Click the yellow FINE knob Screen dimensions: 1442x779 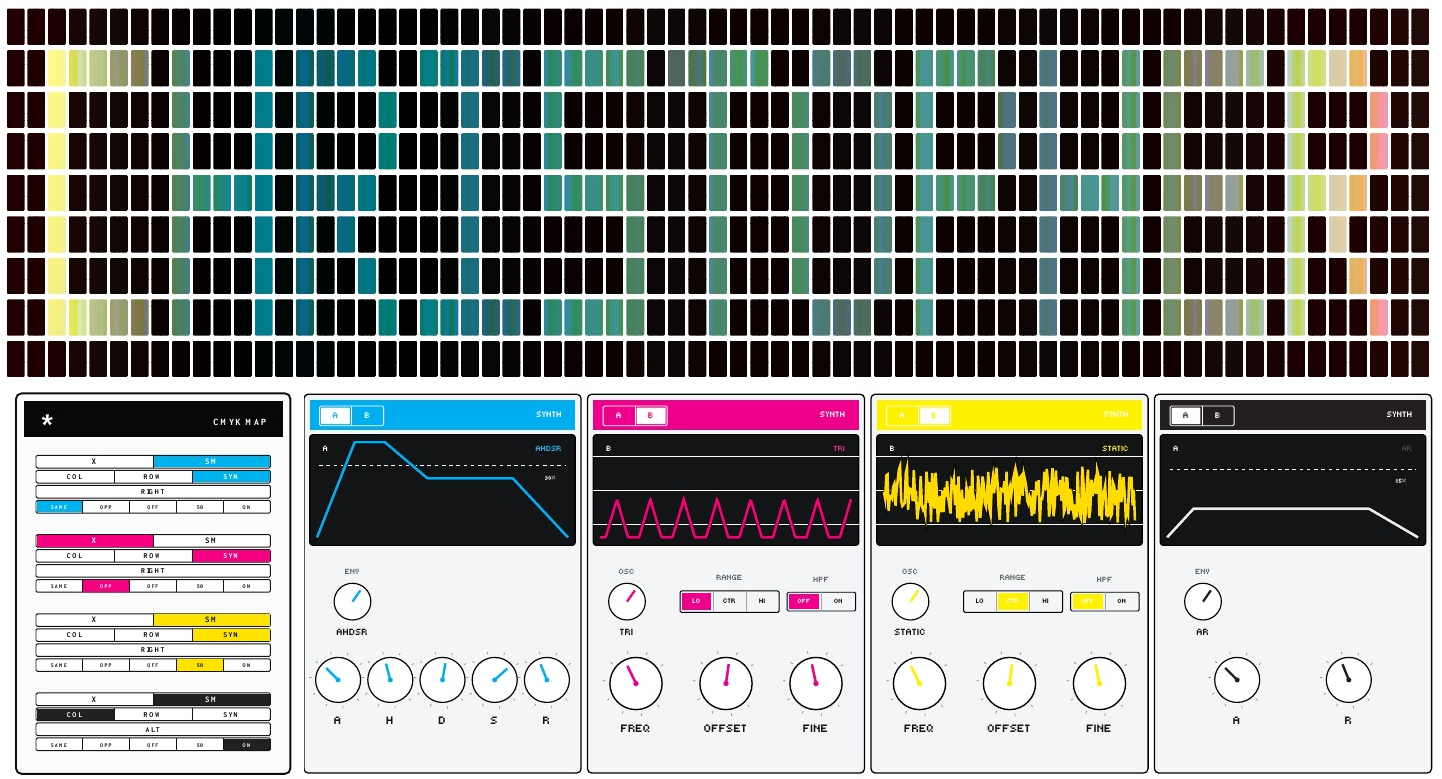pyautogui.click(x=1099, y=683)
